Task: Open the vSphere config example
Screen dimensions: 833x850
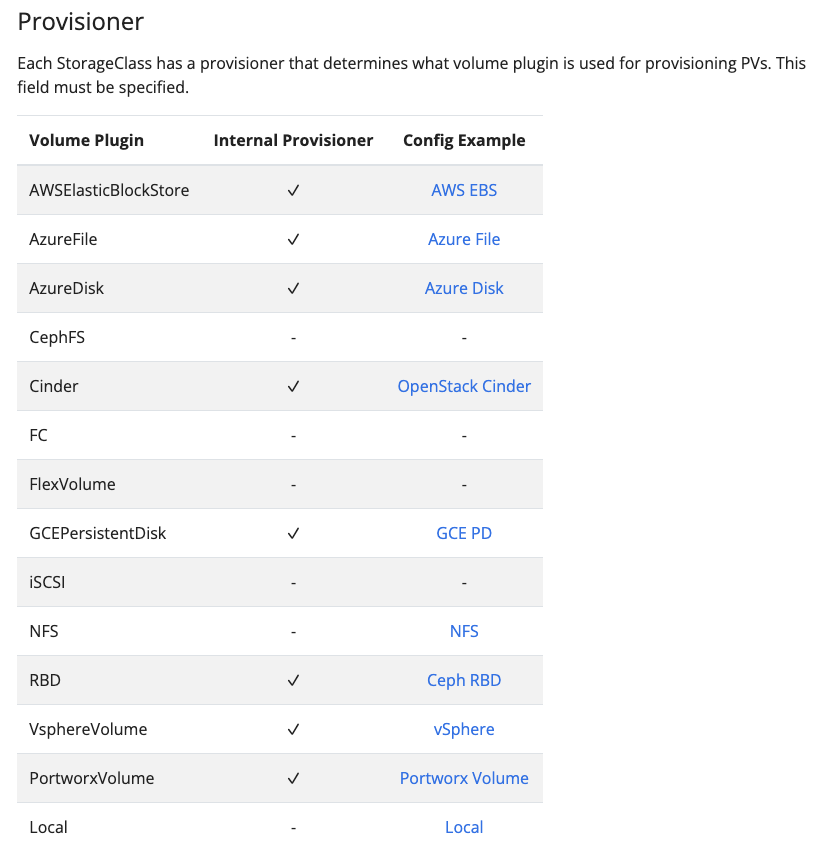Action: tap(464, 729)
